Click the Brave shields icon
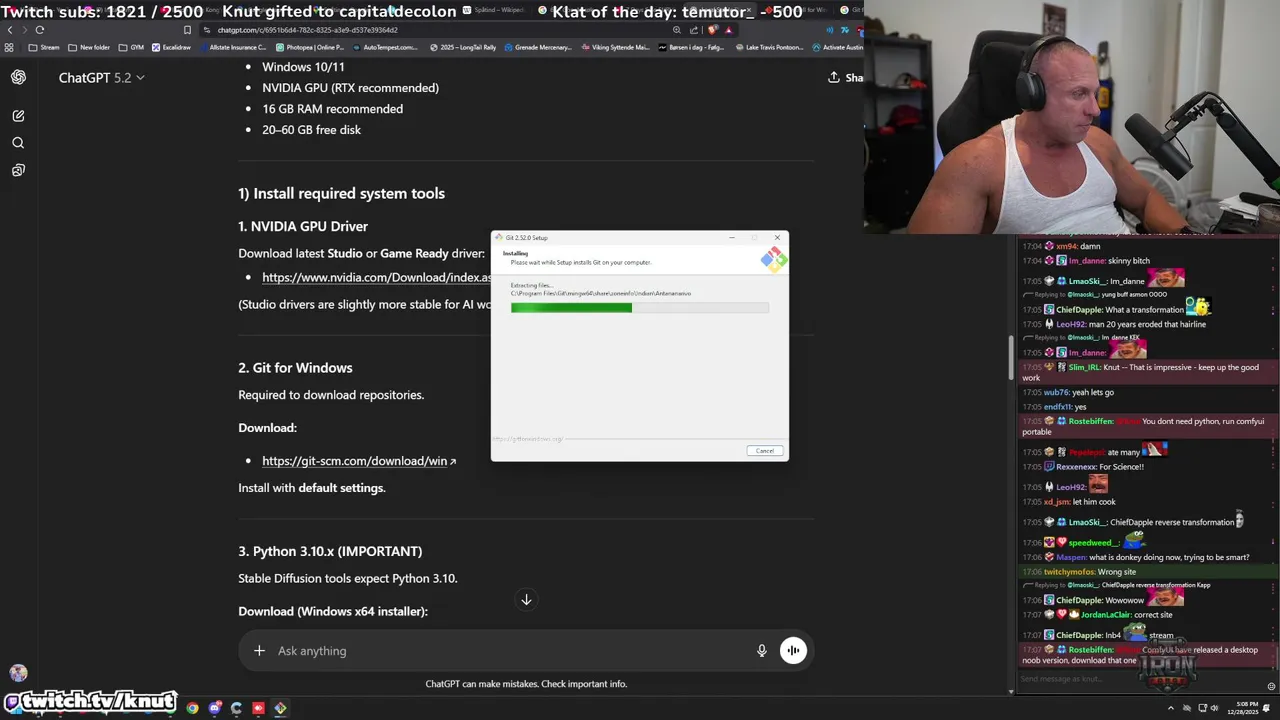 click(712, 30)
